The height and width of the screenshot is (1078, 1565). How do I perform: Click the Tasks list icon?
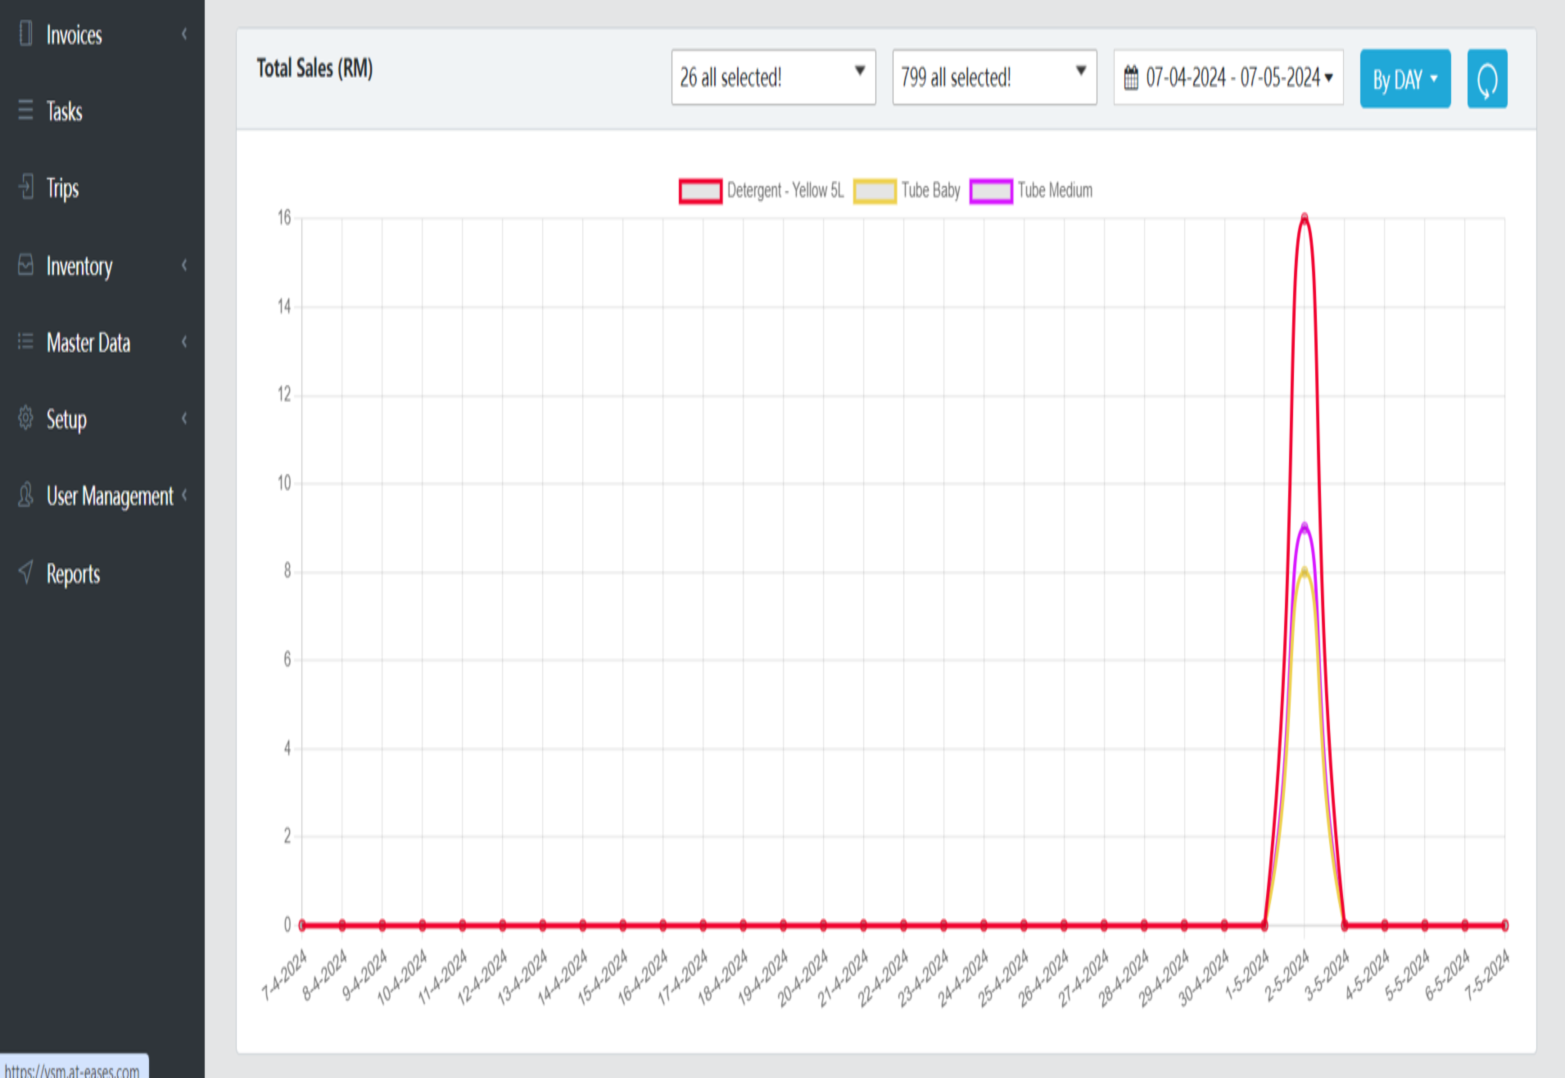26,111
